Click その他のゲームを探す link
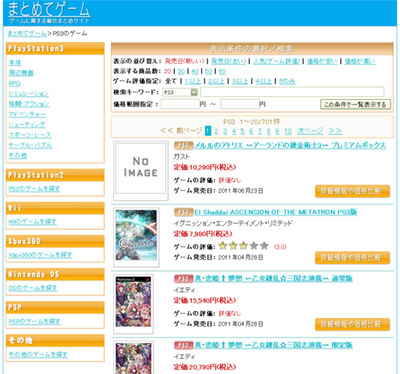This screenshot has width=400, height=374. pyautogui.click(x=38, y=354)
